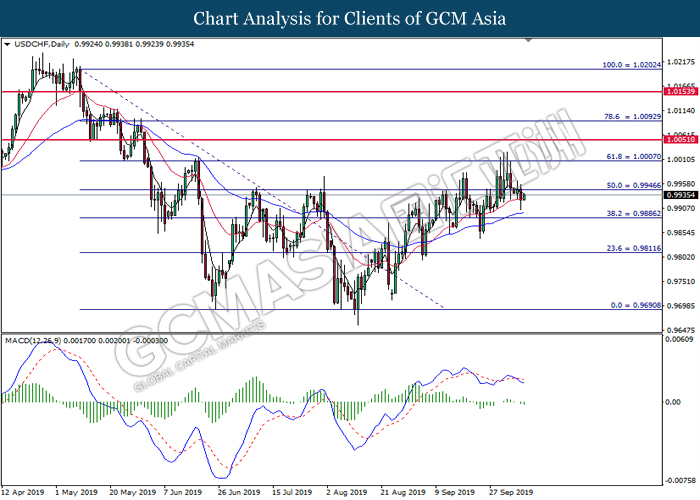The image size is (700, 500).
Task: Click the 23.6 = 0.98116 Fibonacci label
Action: point(634,248)
